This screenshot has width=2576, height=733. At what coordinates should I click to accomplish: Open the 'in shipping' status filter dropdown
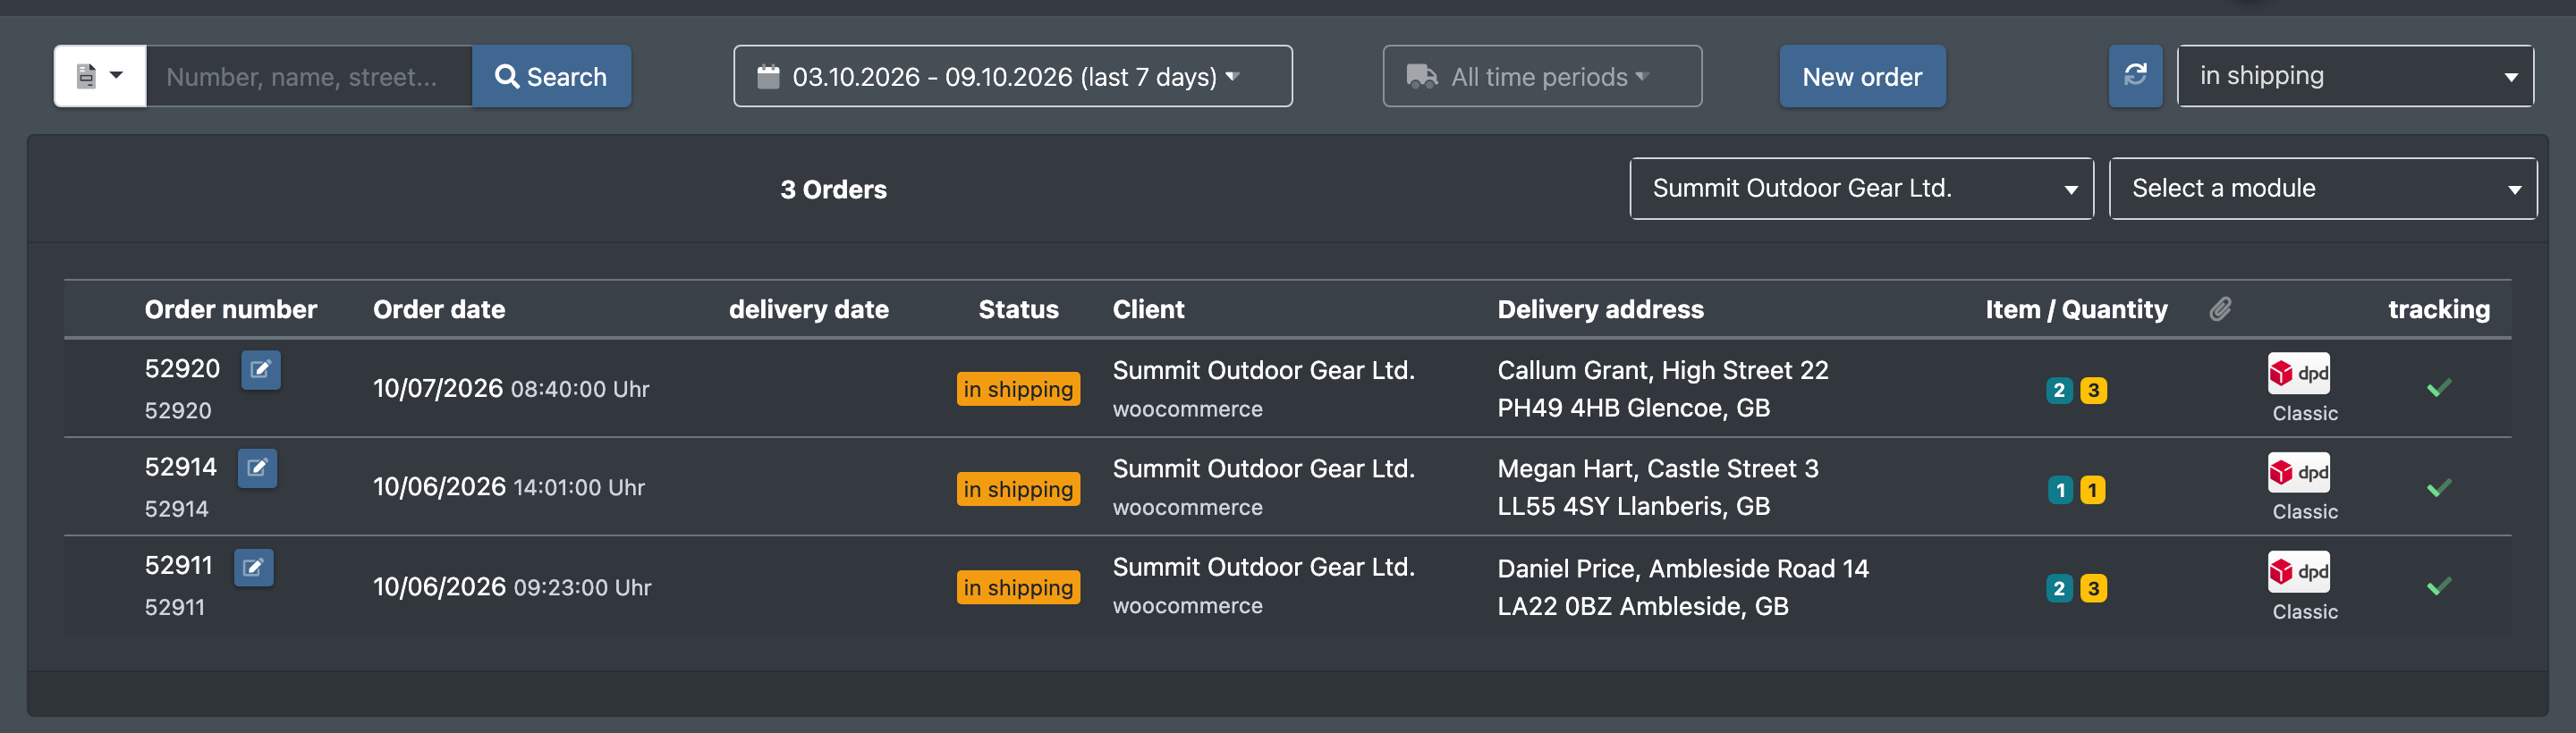(2355, 76)
